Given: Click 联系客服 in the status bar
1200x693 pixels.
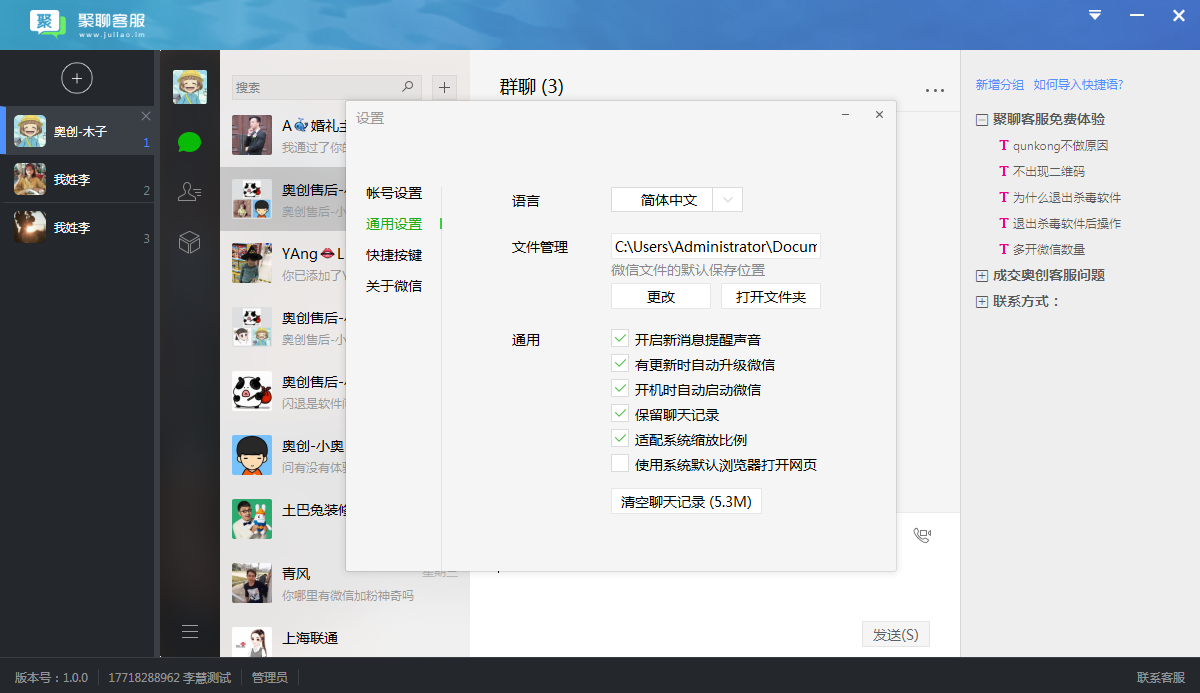Looking at the screenshot, I should 1161,677.
